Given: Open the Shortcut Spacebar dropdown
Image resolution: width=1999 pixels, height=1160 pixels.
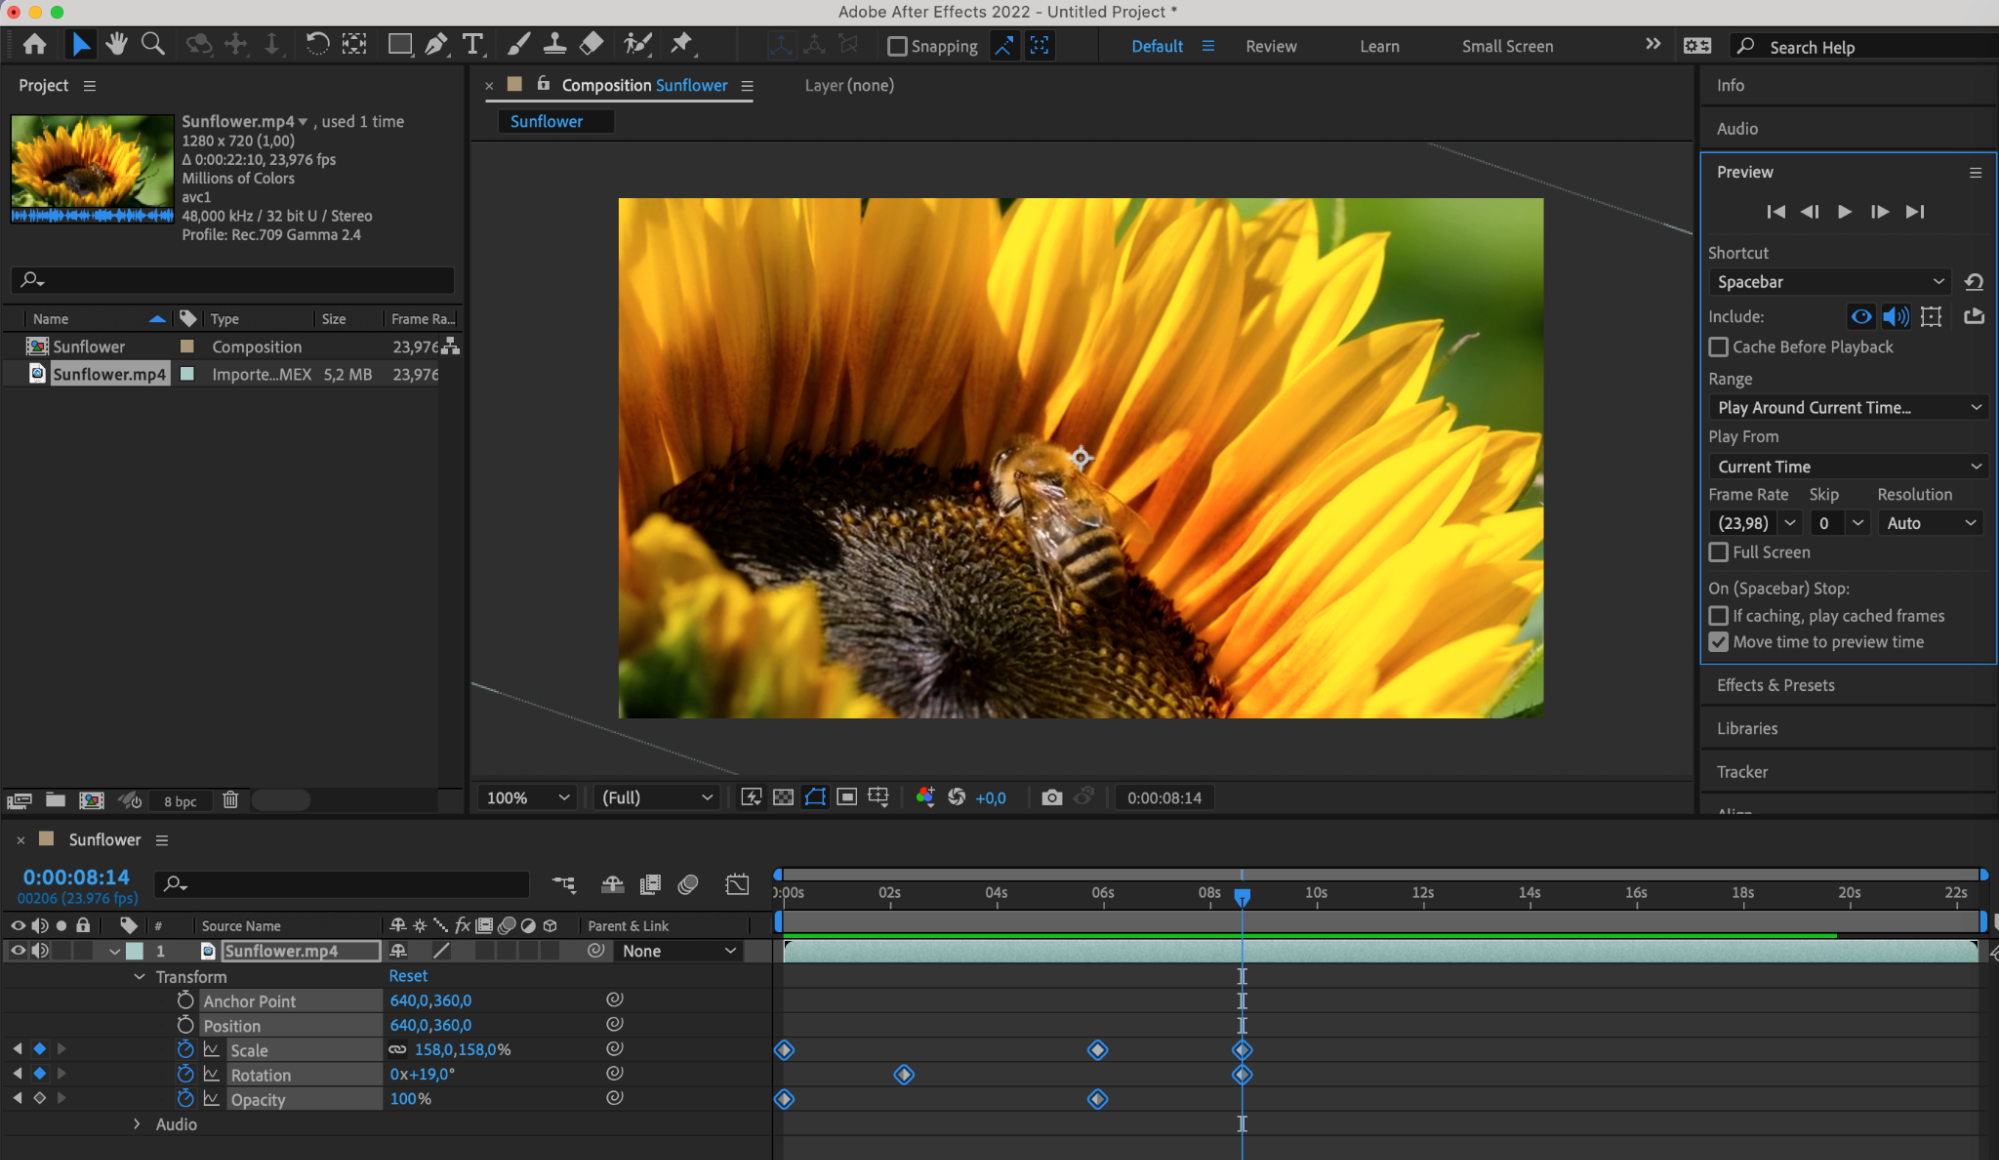Looking at the screenshot, I should [1830, 282].
